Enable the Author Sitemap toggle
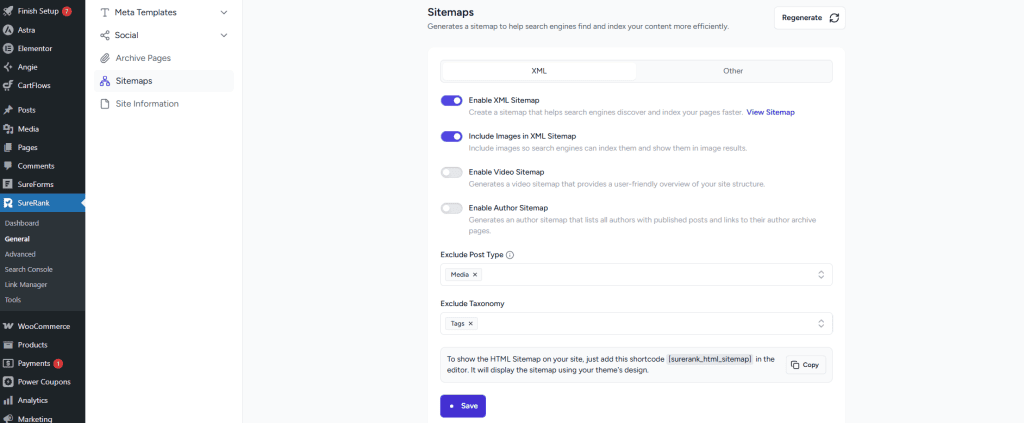This screenshot has height=423, width=1024. click(x=451, y=208)
